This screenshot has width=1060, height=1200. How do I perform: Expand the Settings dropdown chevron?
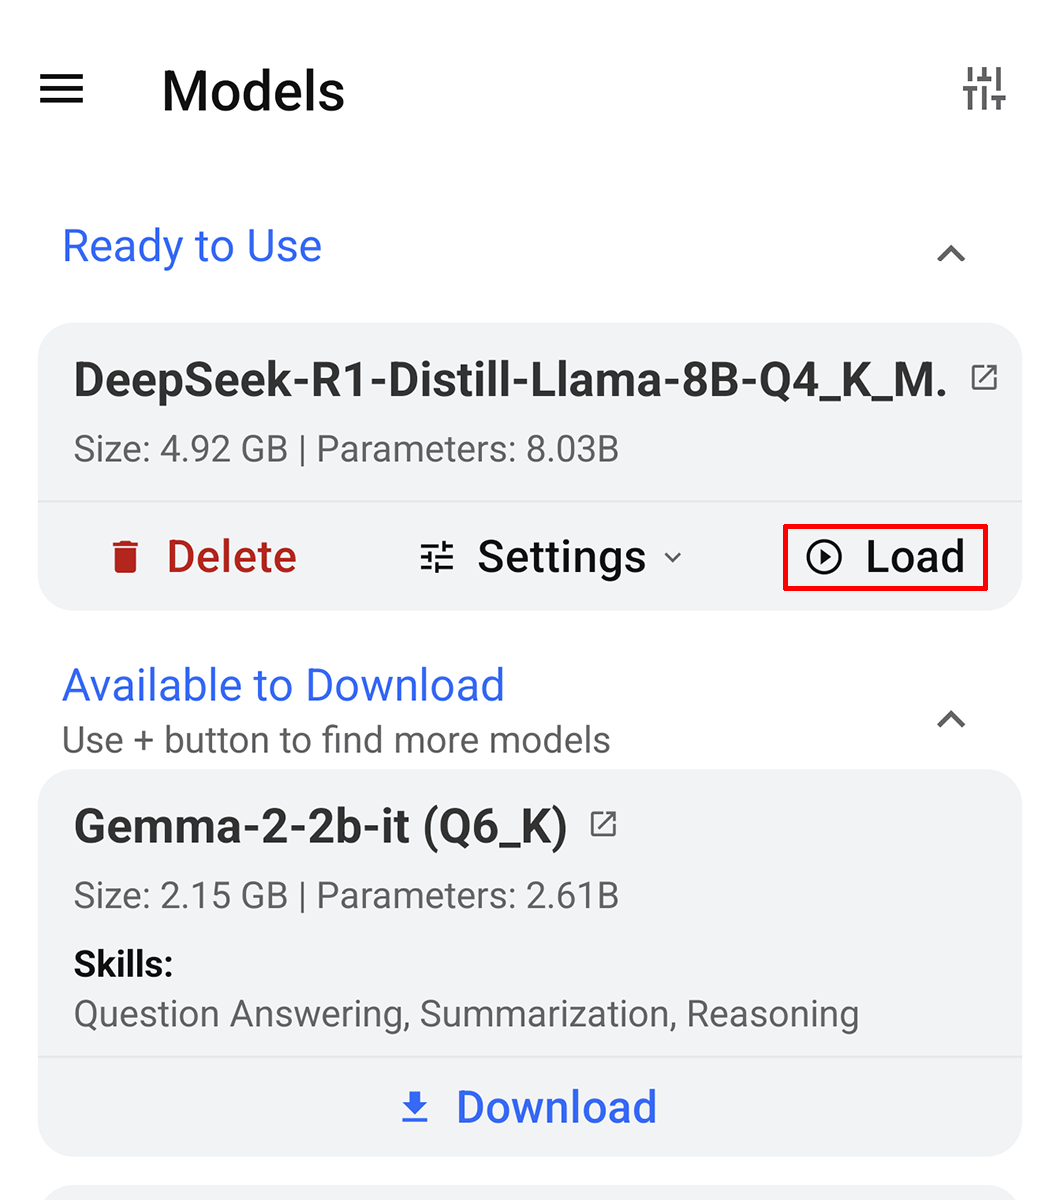point(673,557)
